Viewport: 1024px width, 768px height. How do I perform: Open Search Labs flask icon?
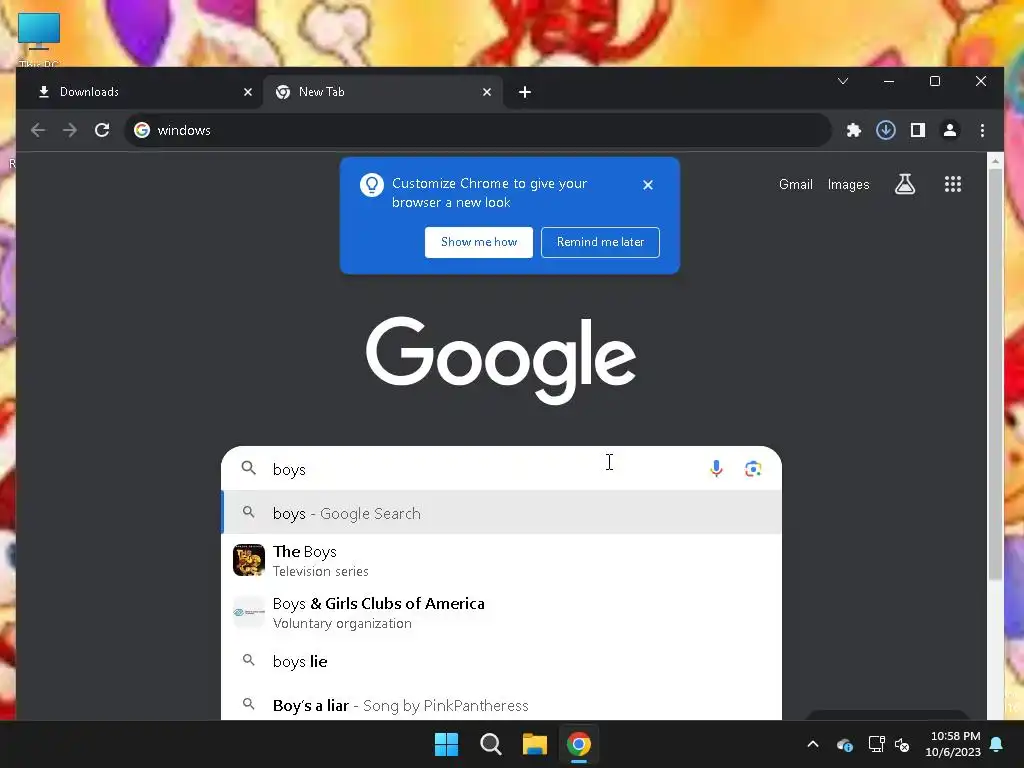[904, 184]
